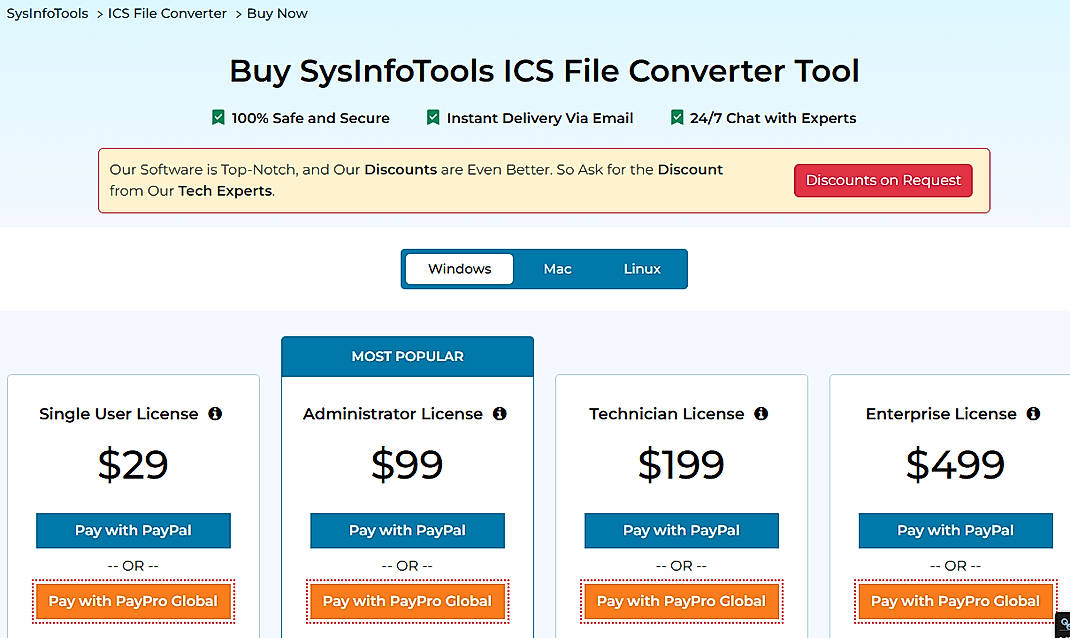Click the Instant Delivery Via Email text
The image size is (1070, 638).
[540, 118]
